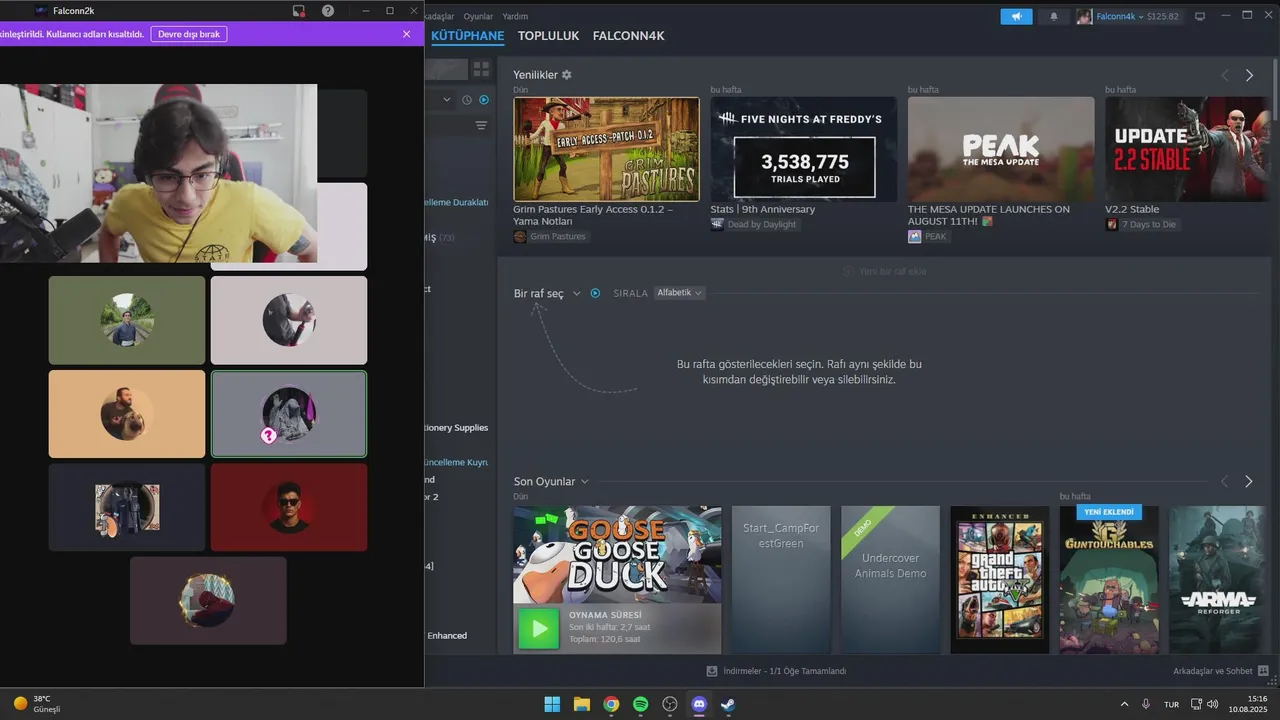The height and width of the screenshot is (720, 1280).
Task: Open the Oyunlar menu
Action: click(x=478, y=16)
